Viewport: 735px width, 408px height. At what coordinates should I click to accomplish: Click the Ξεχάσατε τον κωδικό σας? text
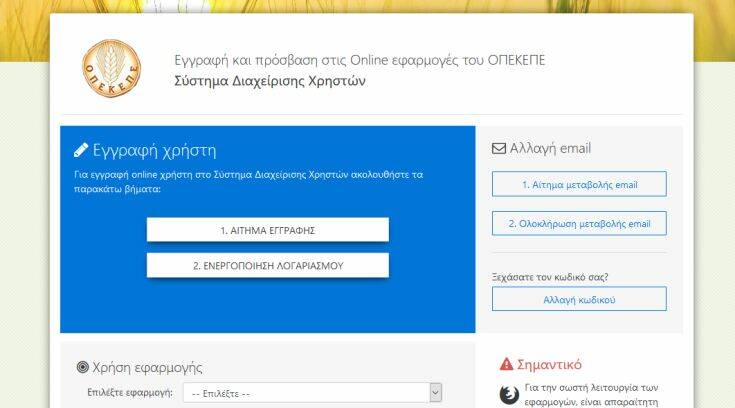550,277
